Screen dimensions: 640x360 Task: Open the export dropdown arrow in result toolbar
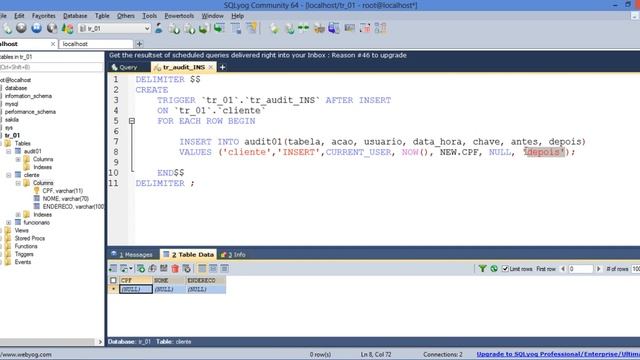click(131, 268)
